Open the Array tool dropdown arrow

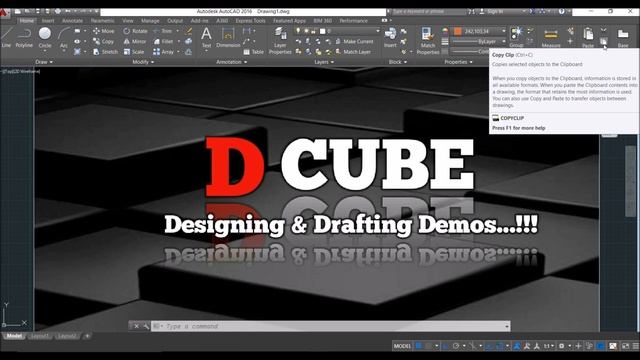point(178,52)
